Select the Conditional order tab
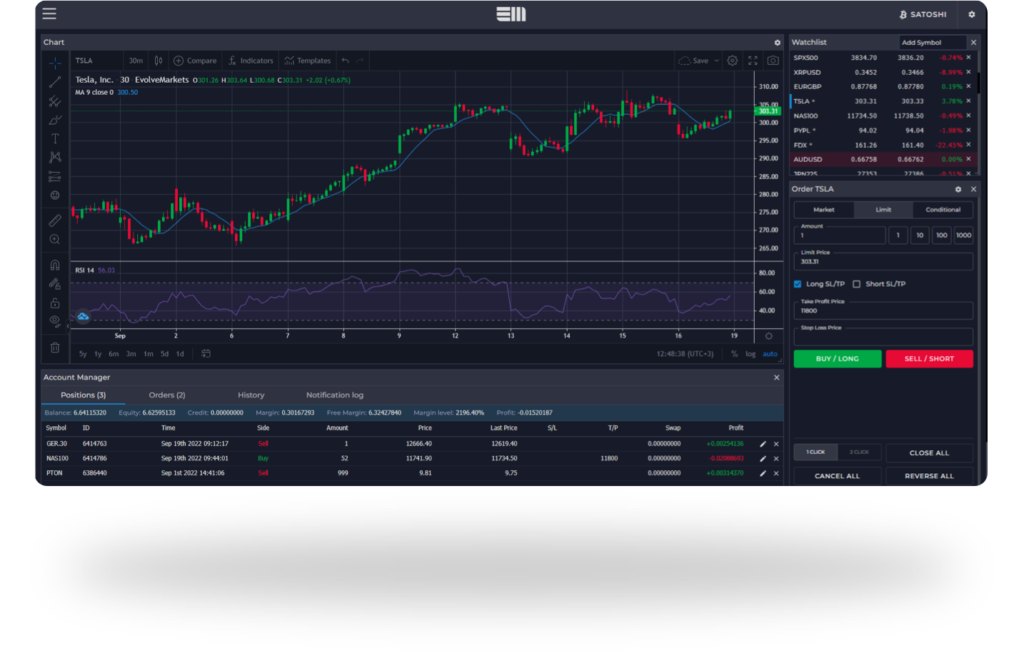1024x668 pixels. click(x=942, y=210)
